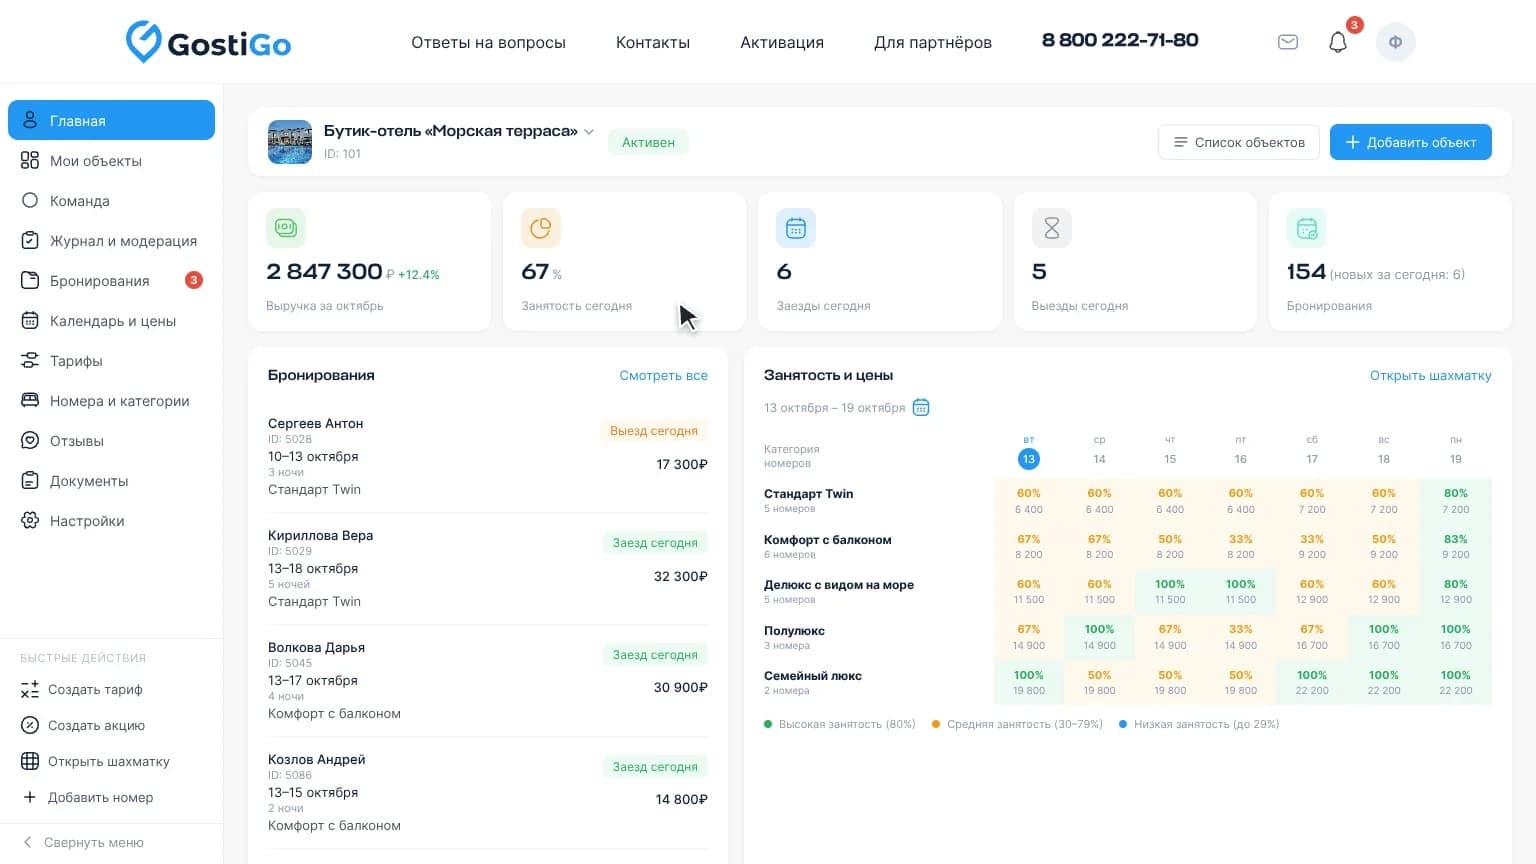
Task: Open Настройки in the sidebar
Action: 111,521
